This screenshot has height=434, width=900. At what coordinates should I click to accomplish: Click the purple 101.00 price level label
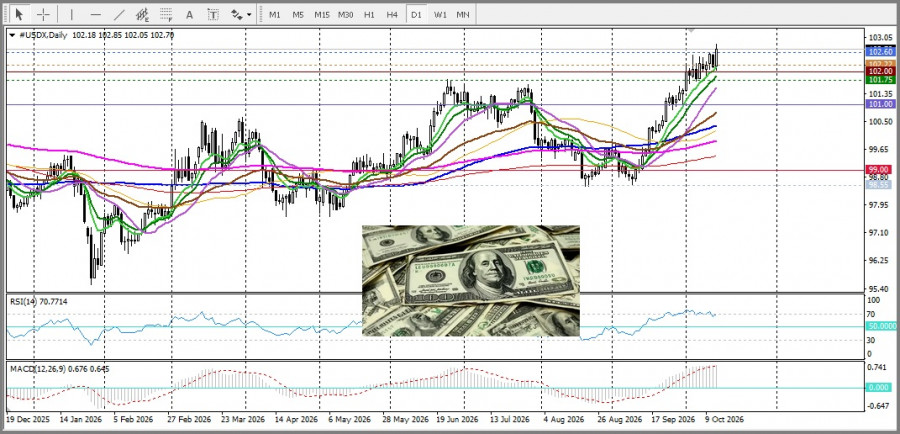[881, 104]
